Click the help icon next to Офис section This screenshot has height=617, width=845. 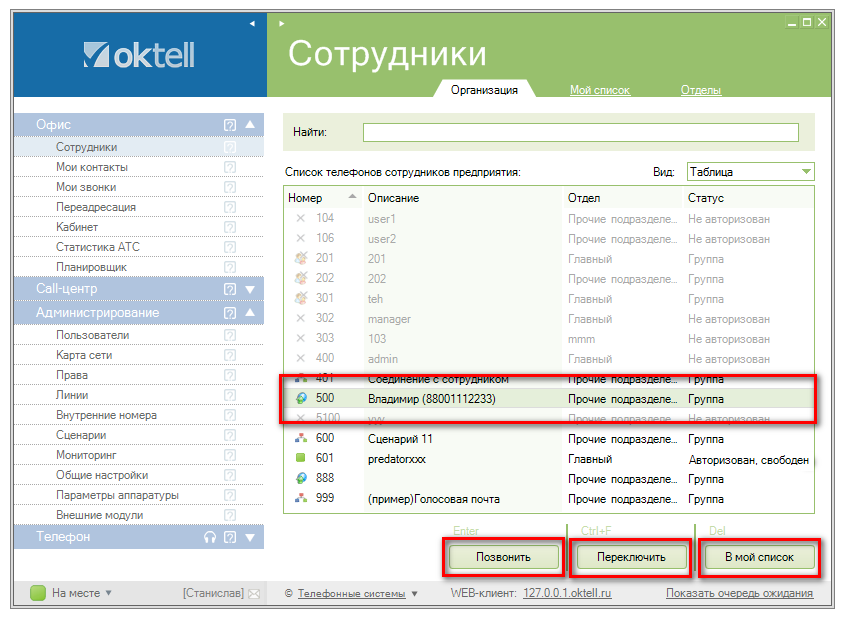[x=230, y=125]
